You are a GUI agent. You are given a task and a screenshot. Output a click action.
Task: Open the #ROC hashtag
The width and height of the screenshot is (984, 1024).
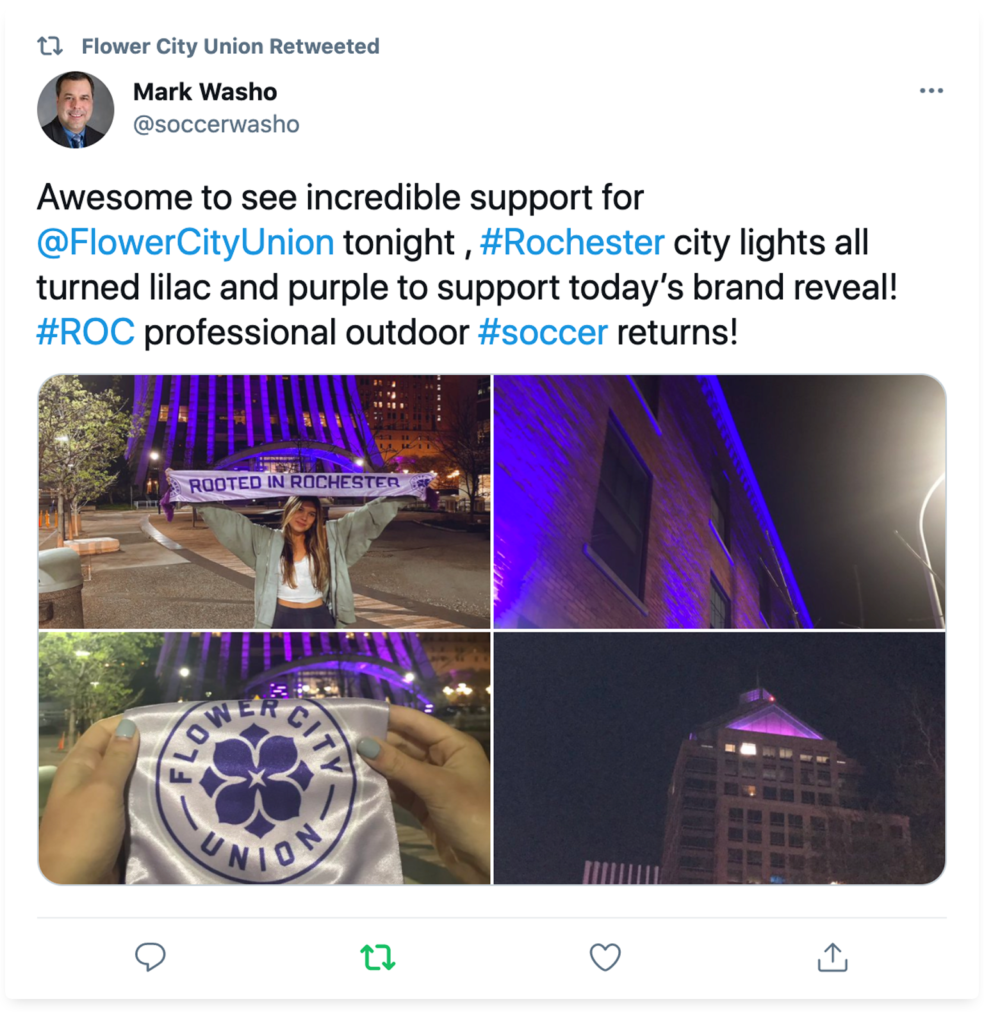click(x=86, y=332)
